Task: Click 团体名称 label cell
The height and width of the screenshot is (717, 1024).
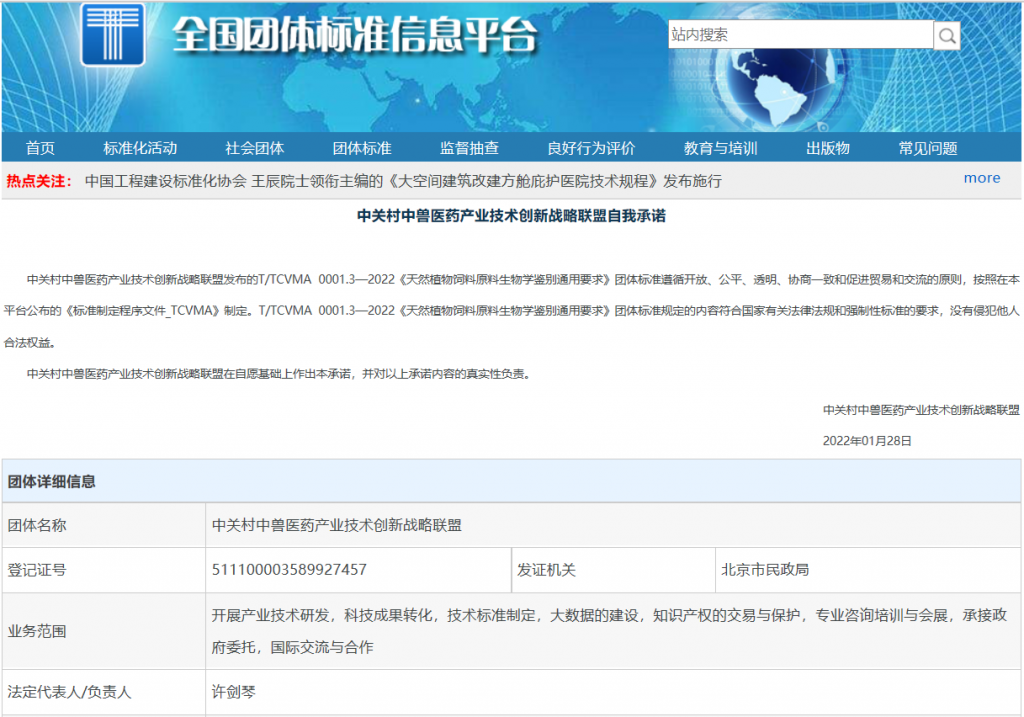Action: click(104, 525)
